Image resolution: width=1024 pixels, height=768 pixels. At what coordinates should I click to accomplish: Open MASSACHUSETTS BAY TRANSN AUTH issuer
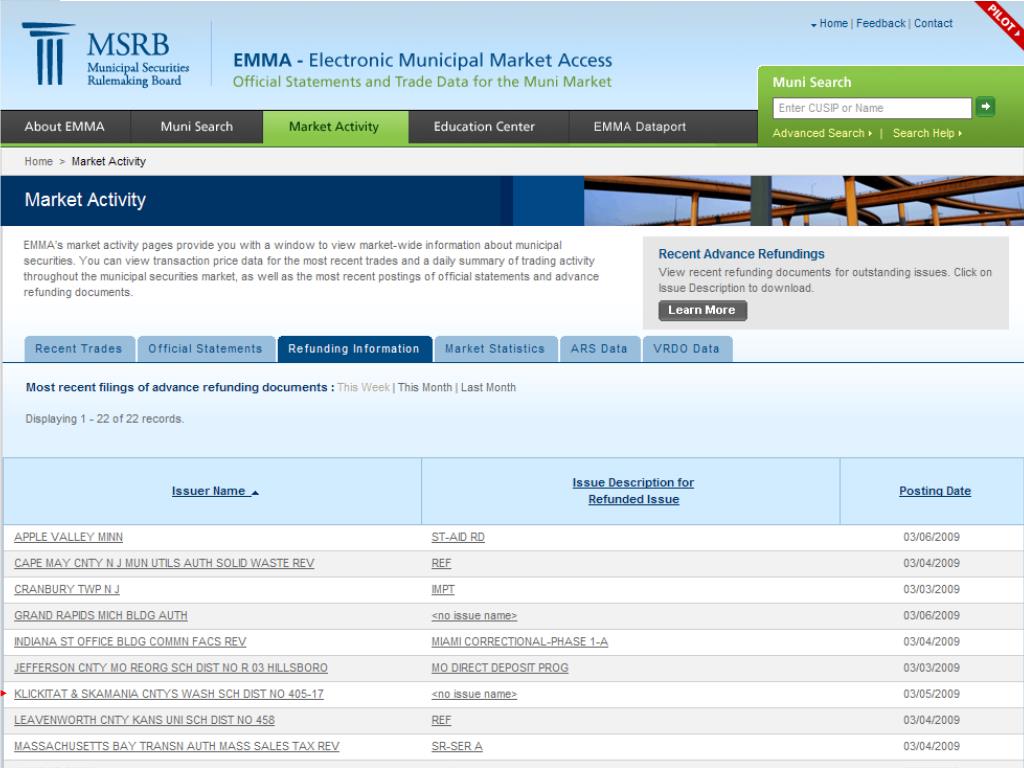(x=176, y=746)
